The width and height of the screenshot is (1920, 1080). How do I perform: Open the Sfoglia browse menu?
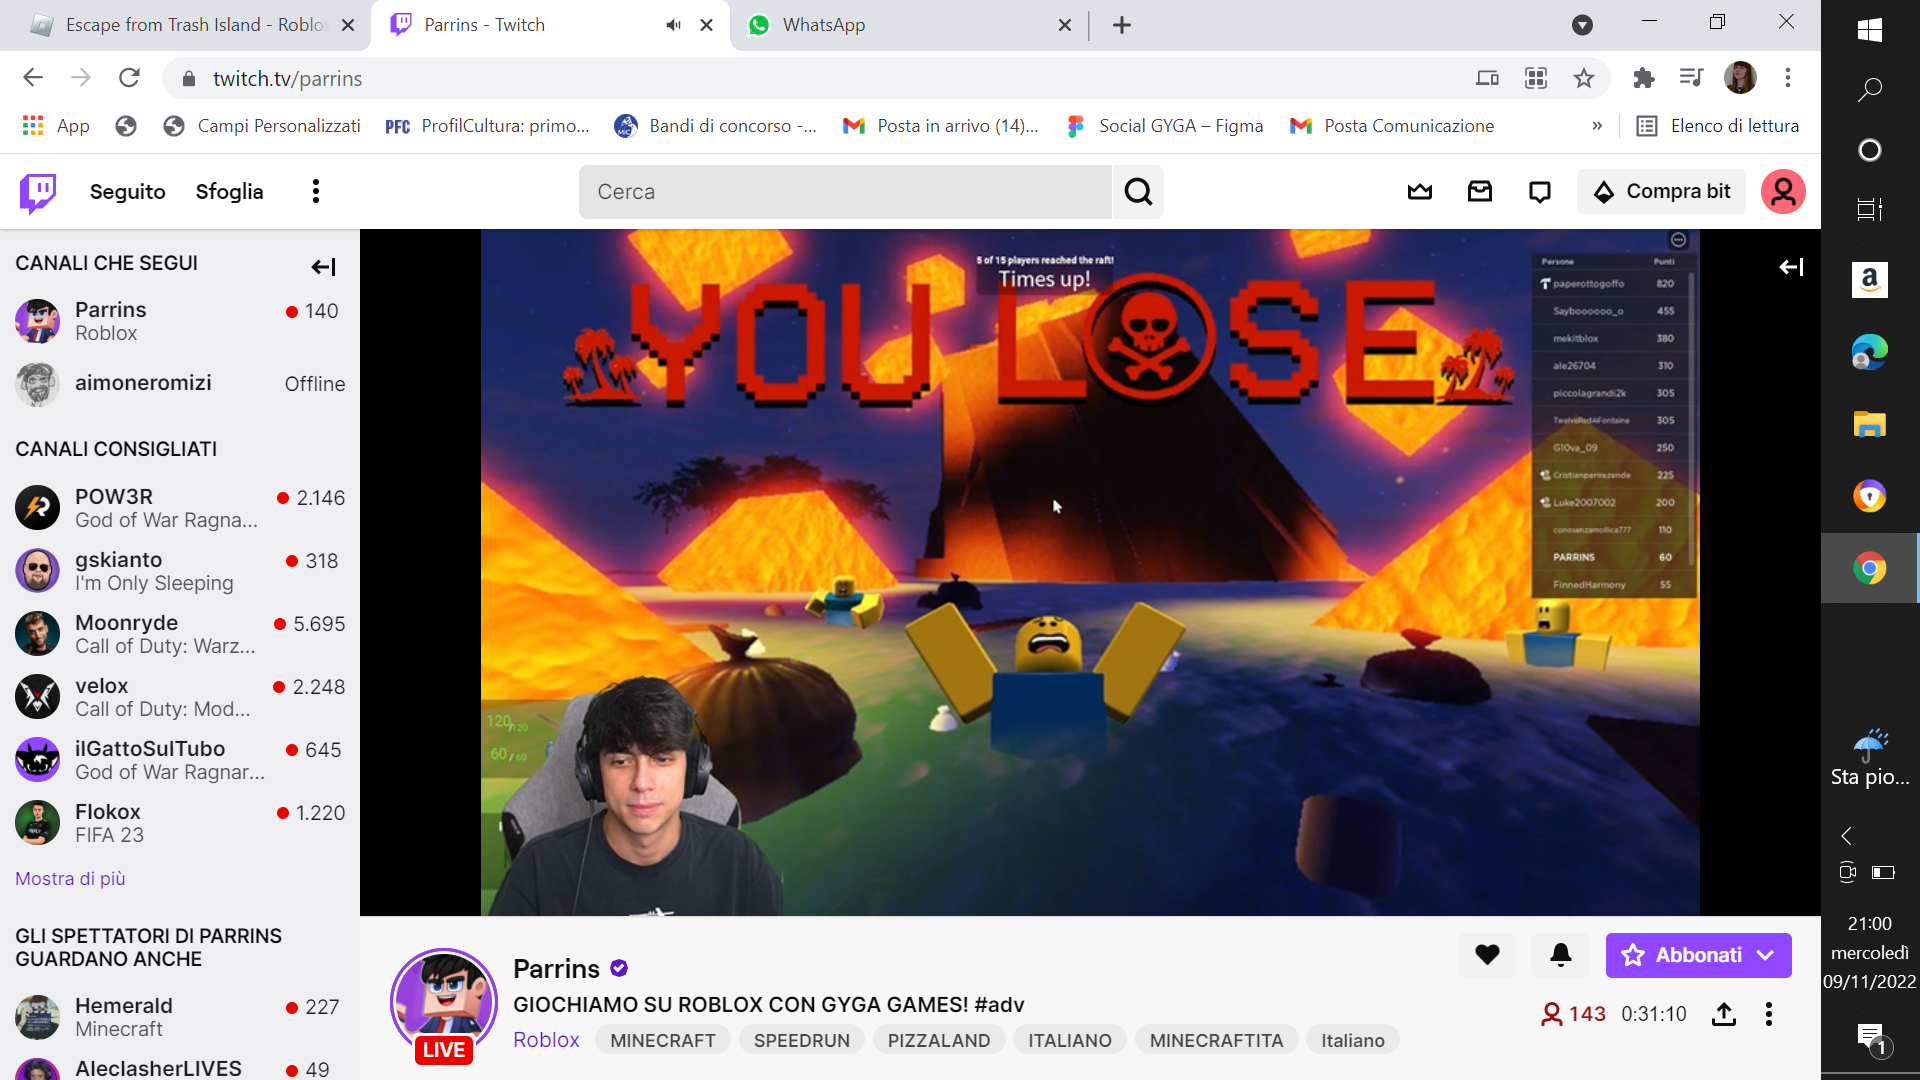229,192
